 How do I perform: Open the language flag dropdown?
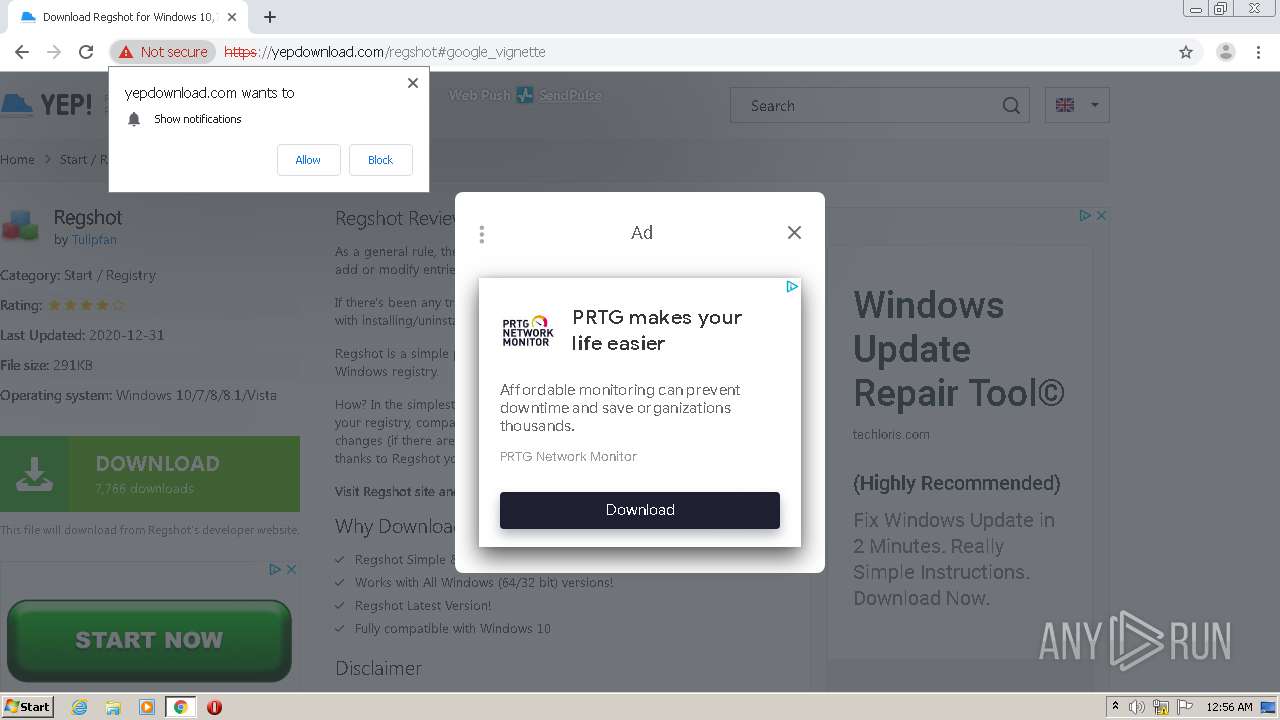click(1077, 105)
